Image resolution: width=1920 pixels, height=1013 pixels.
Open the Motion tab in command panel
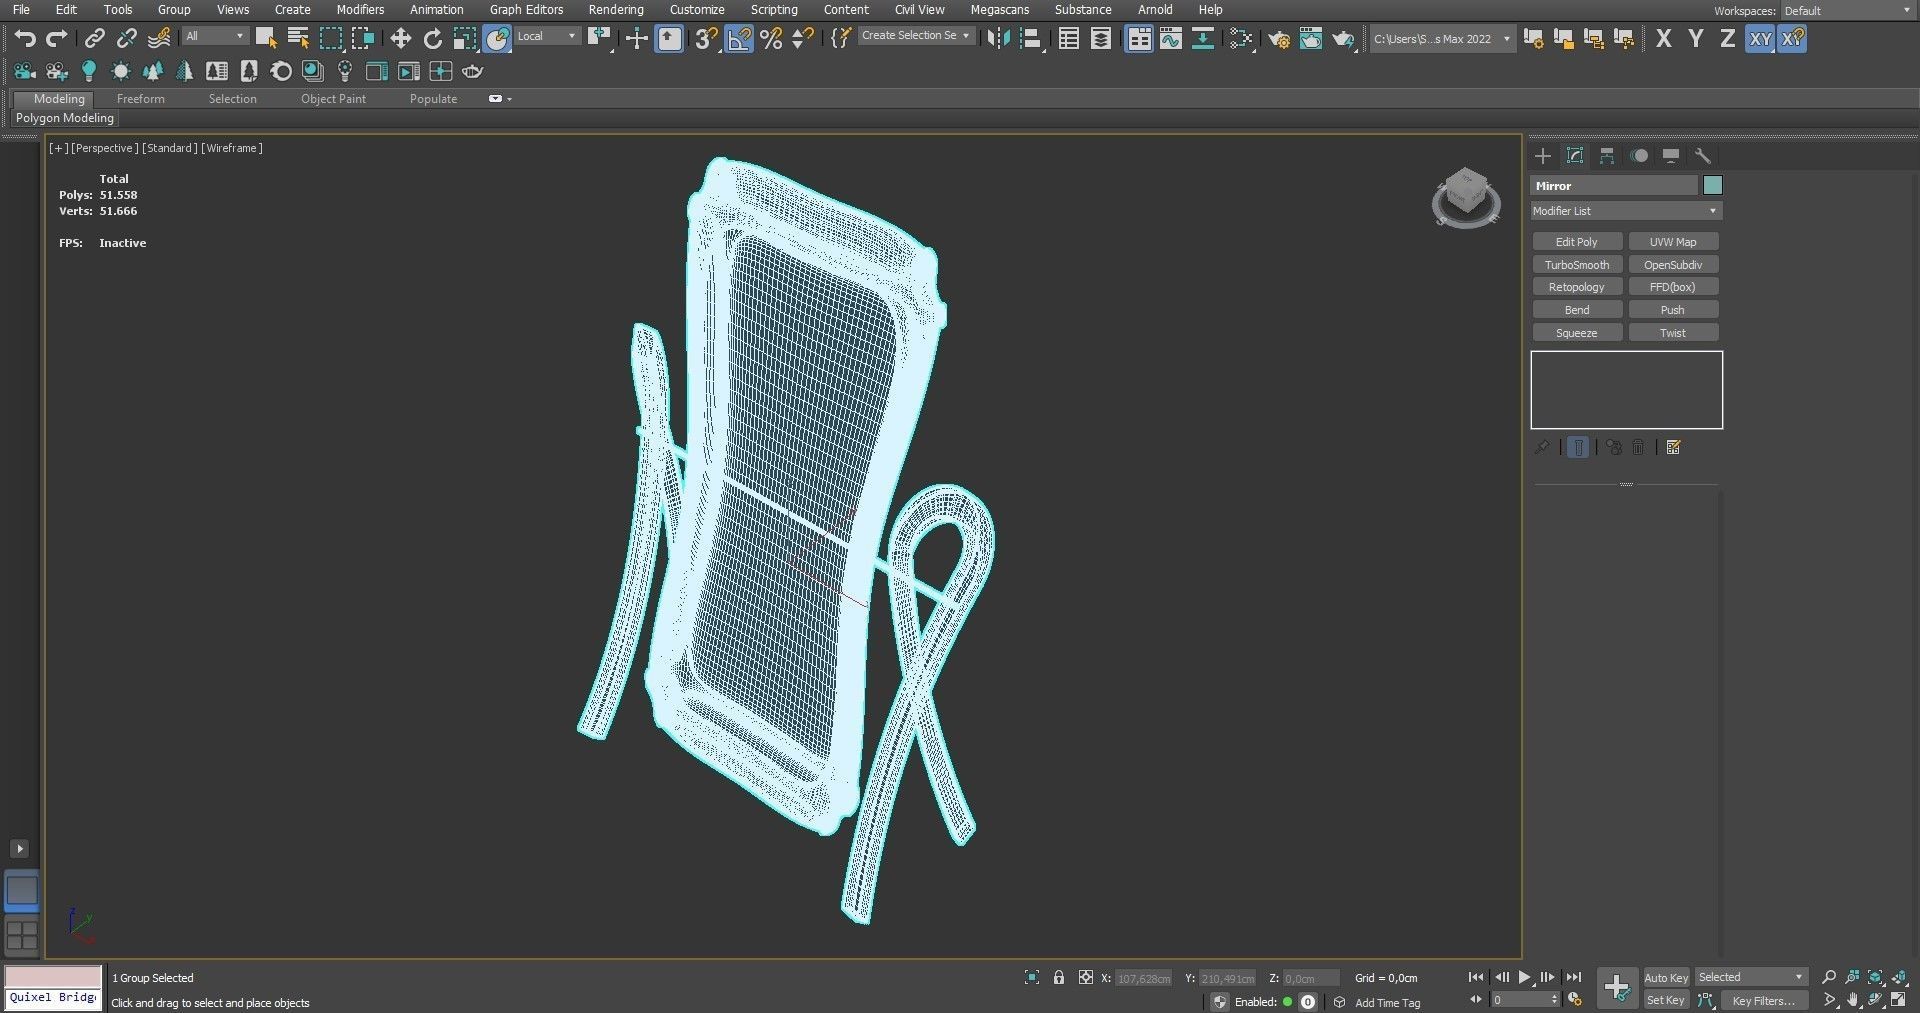(x=1639, y=156)
